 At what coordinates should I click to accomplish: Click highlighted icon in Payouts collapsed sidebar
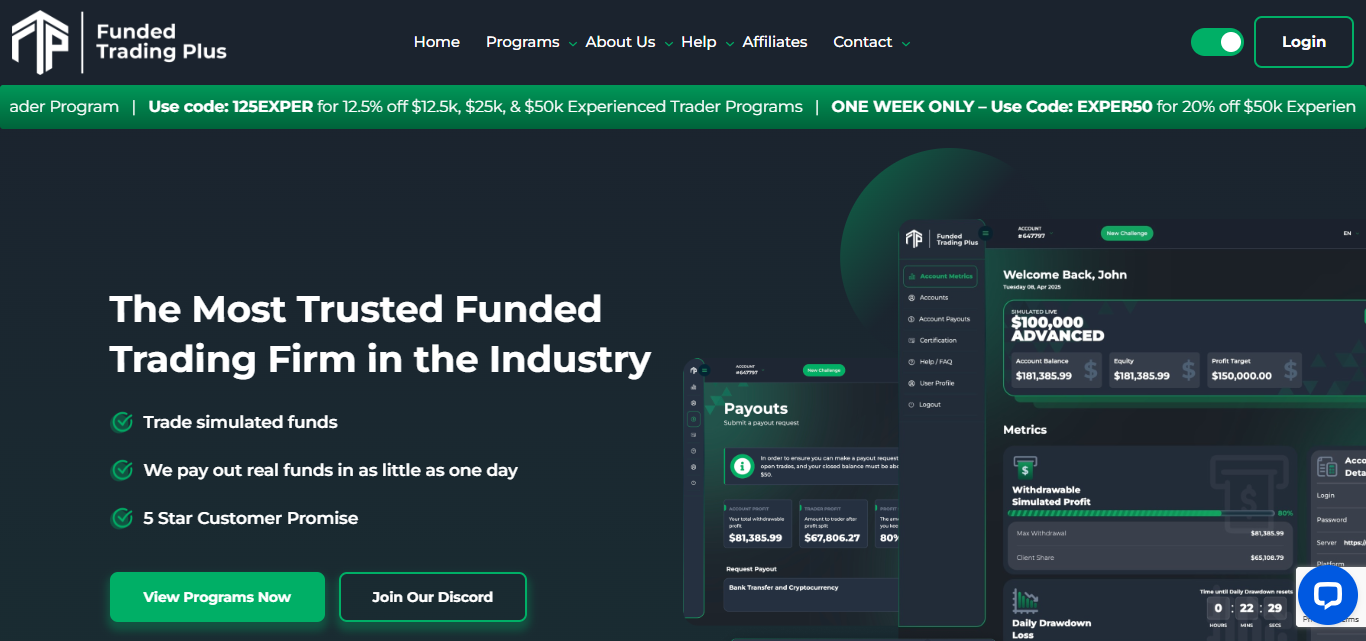tap(693, 419)
